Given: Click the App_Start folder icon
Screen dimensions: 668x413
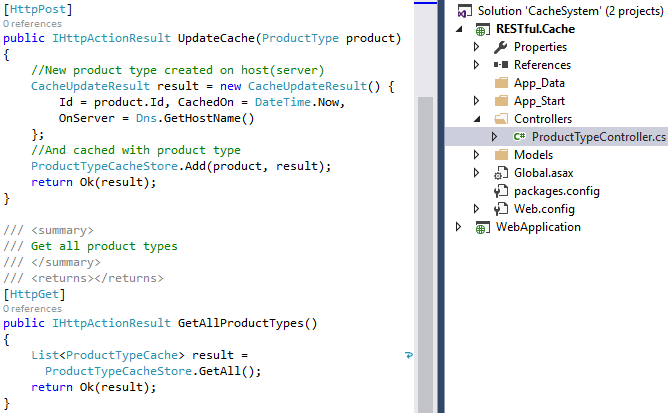Looking at the screenshot, I should point(501,101).
